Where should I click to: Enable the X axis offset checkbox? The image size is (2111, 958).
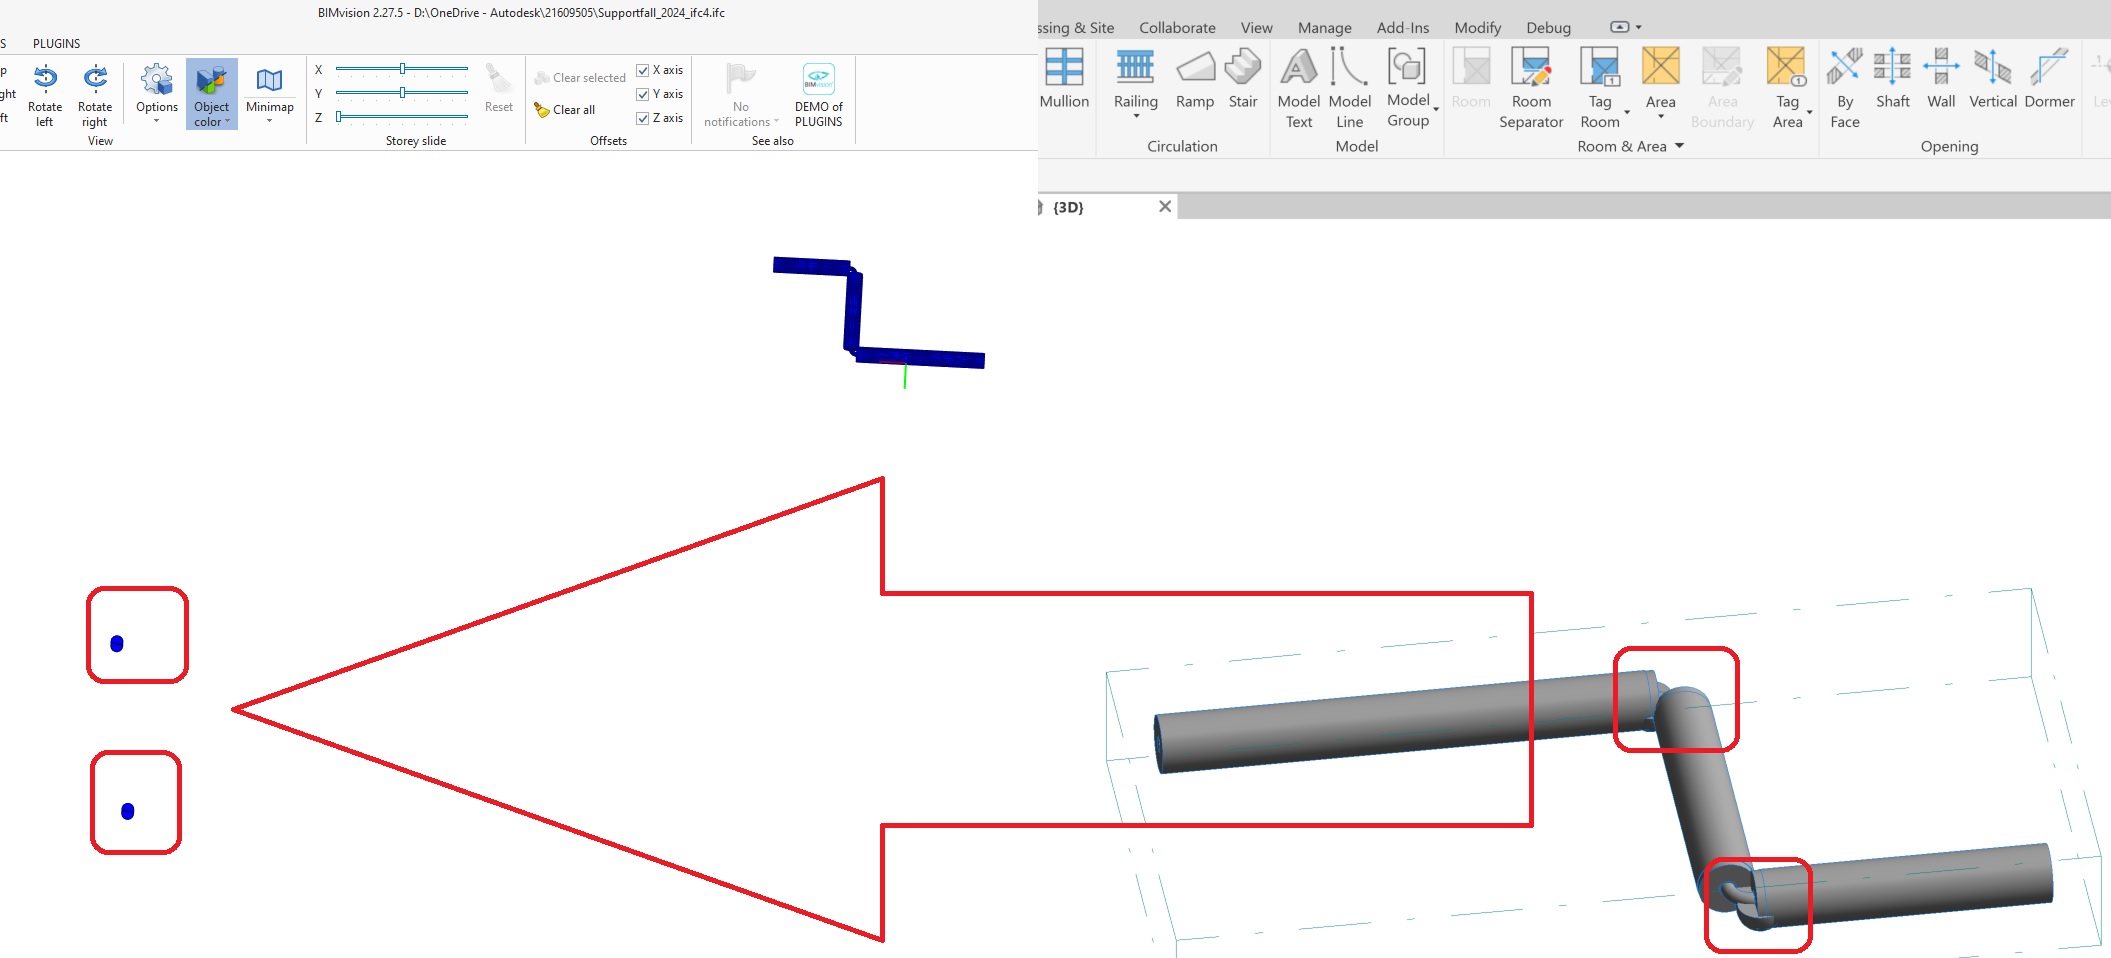[x=641, y=69]
